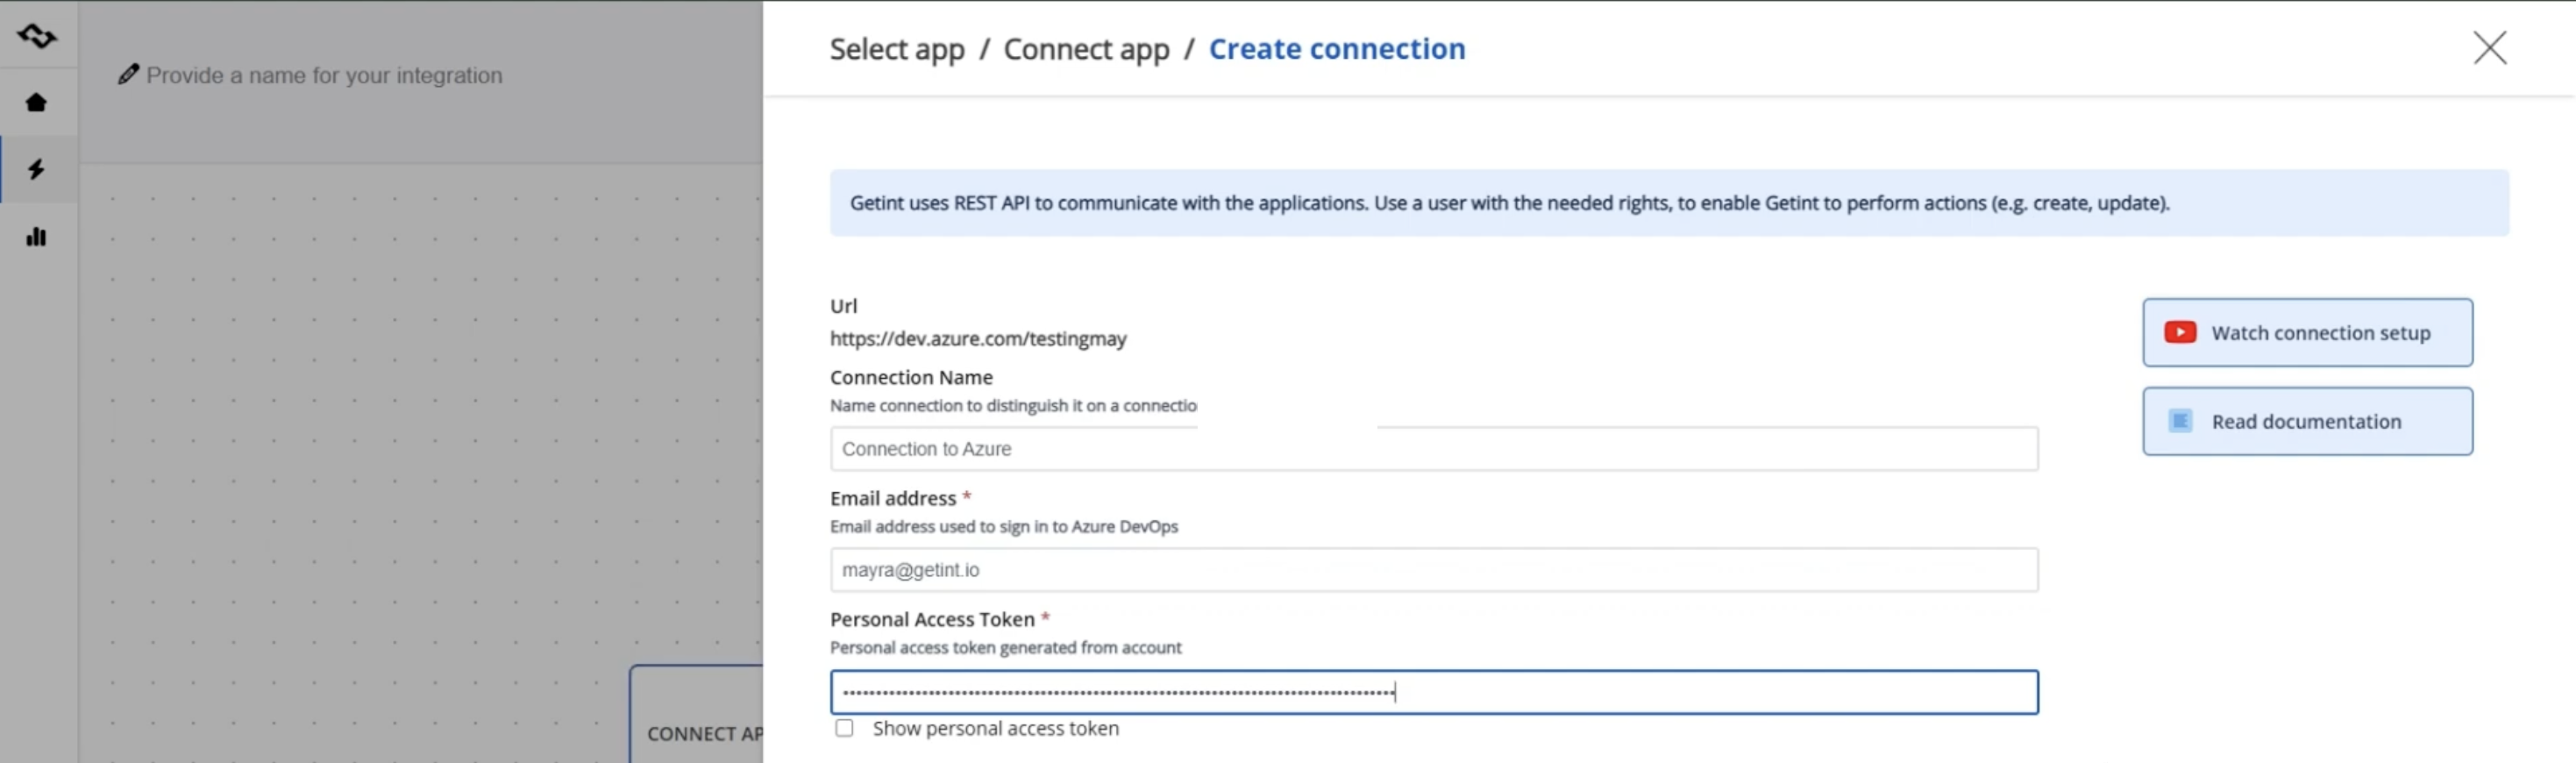Click 'Email address used to sign in' hint

tap(1004, 526)
